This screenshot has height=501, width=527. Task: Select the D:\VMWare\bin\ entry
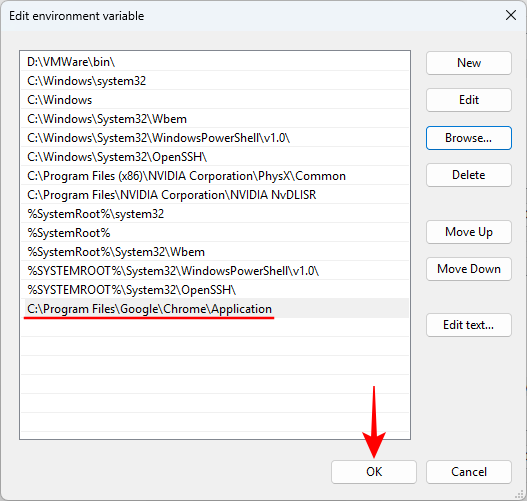coord(215,62)
